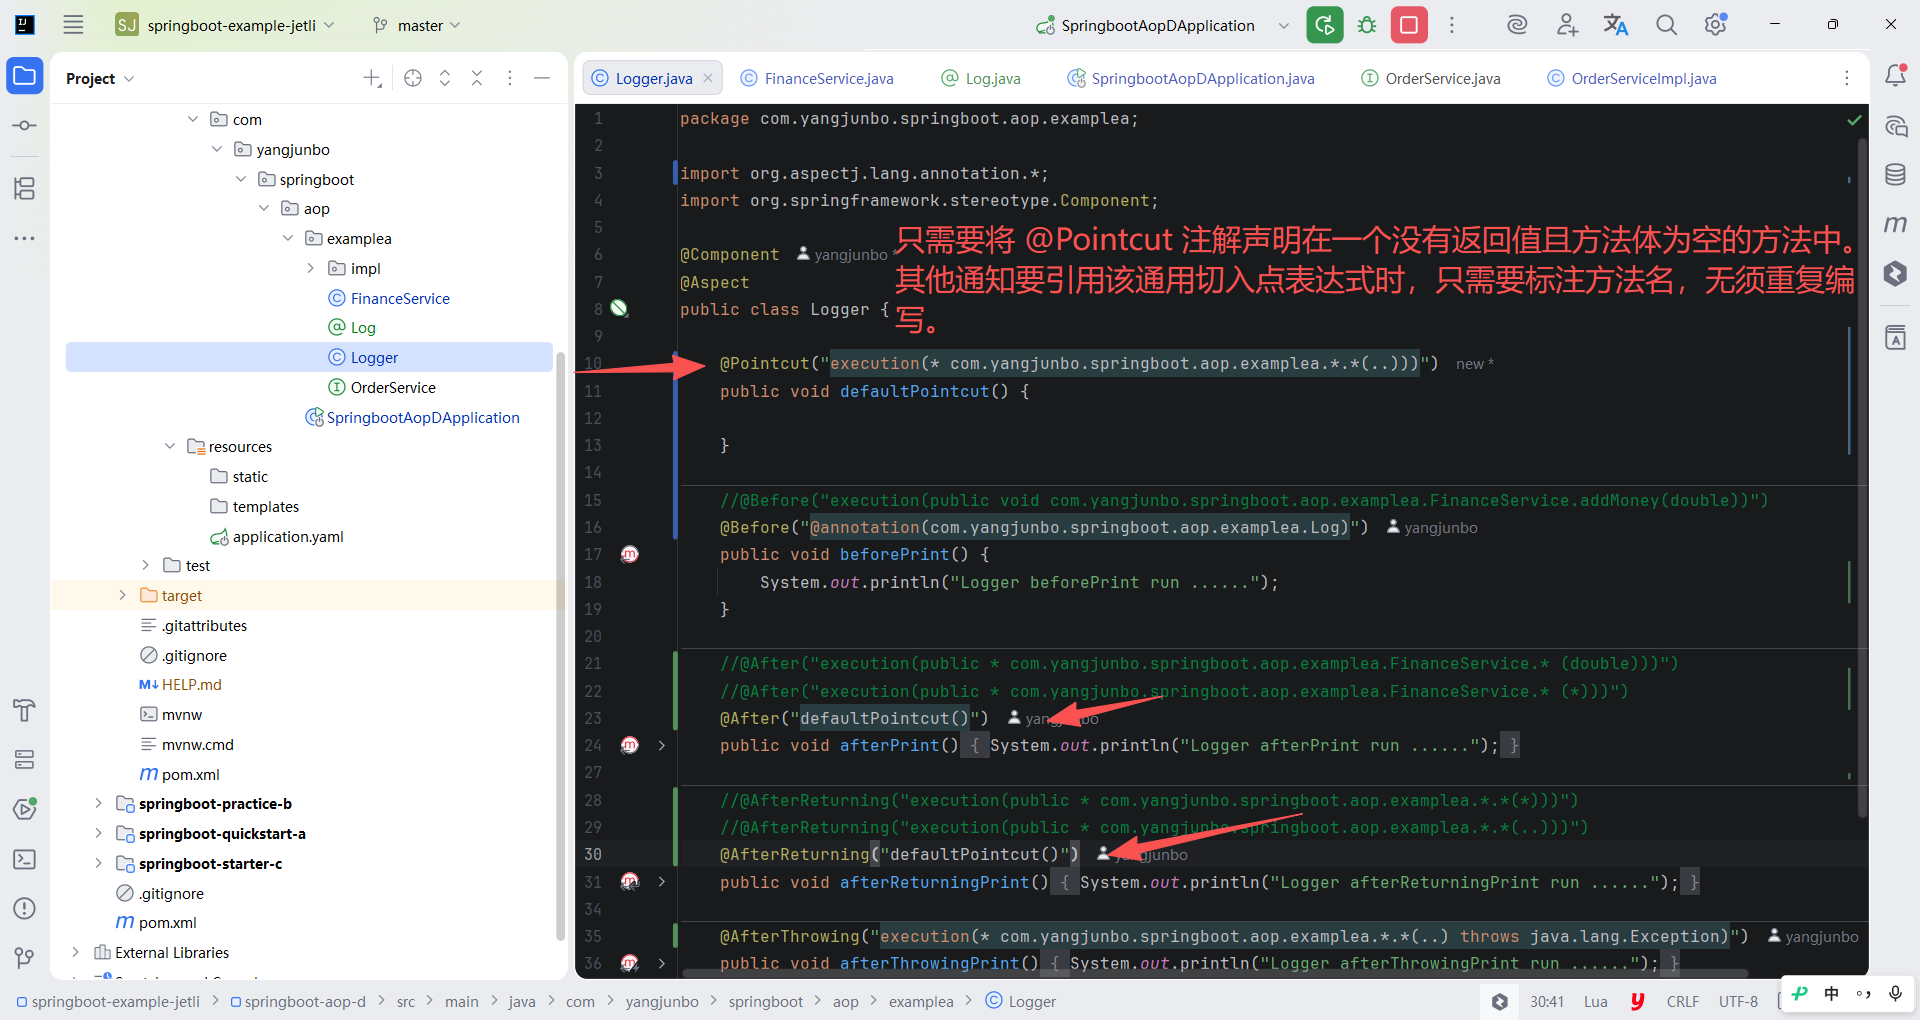1920x1020 pixels.
Task: Open Code With Me add-user icon
Action: [1567, 25]
